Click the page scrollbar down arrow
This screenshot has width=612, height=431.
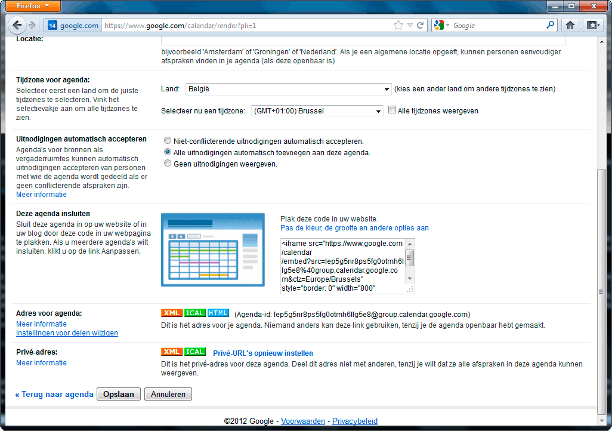[x=601, y=421]
